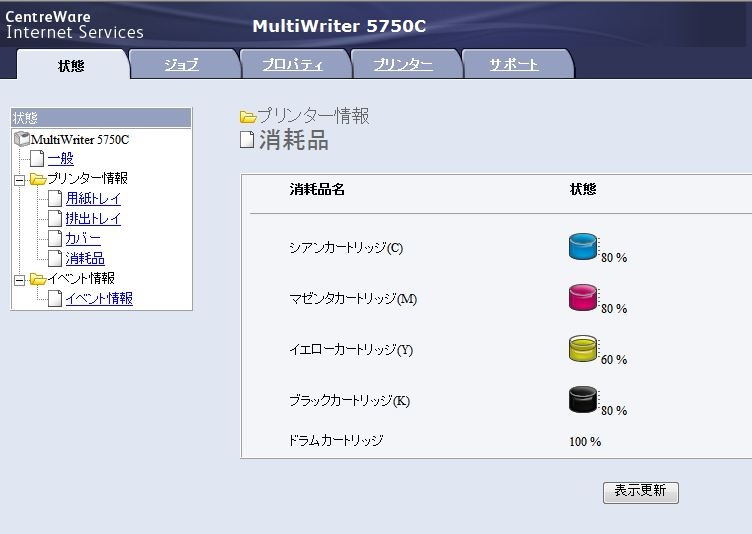Open the 用紙トレイ link
Viewport: 752px width, 534px height.
93,198
